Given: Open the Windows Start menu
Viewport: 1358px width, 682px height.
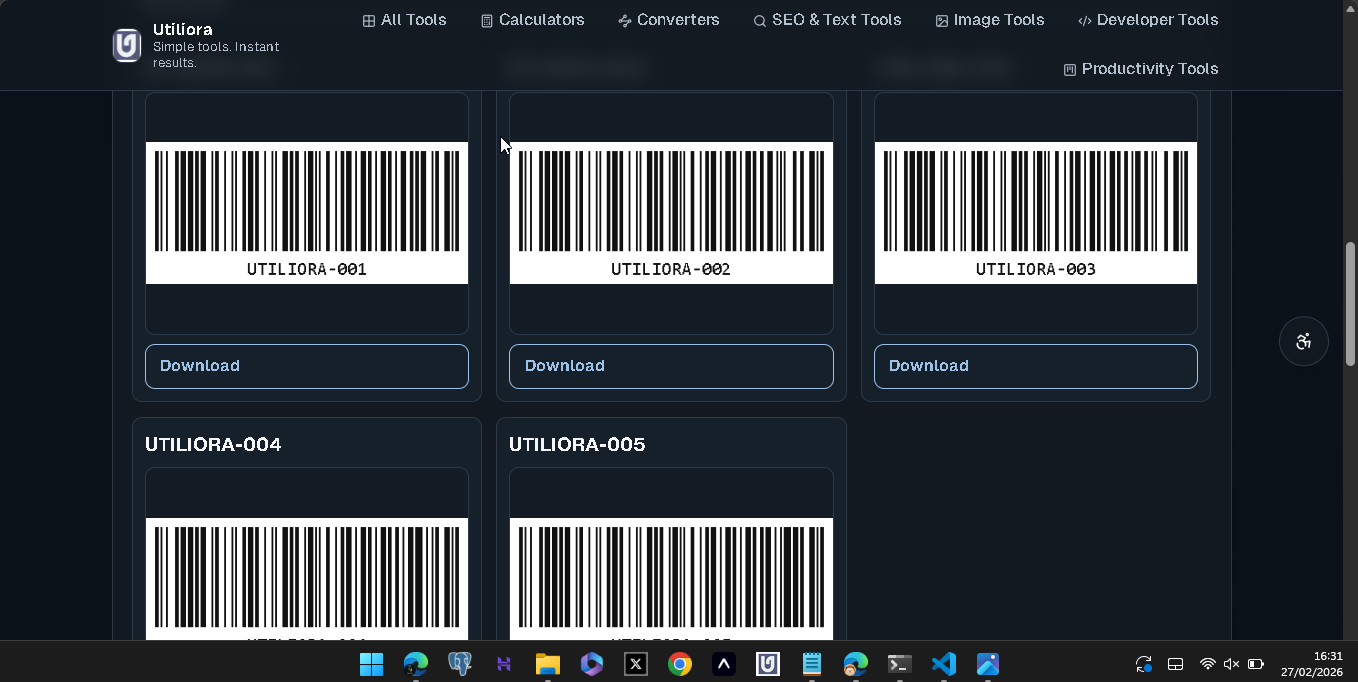Looking at the screenshot, I should pyautogui.click(x=371, y=664).
